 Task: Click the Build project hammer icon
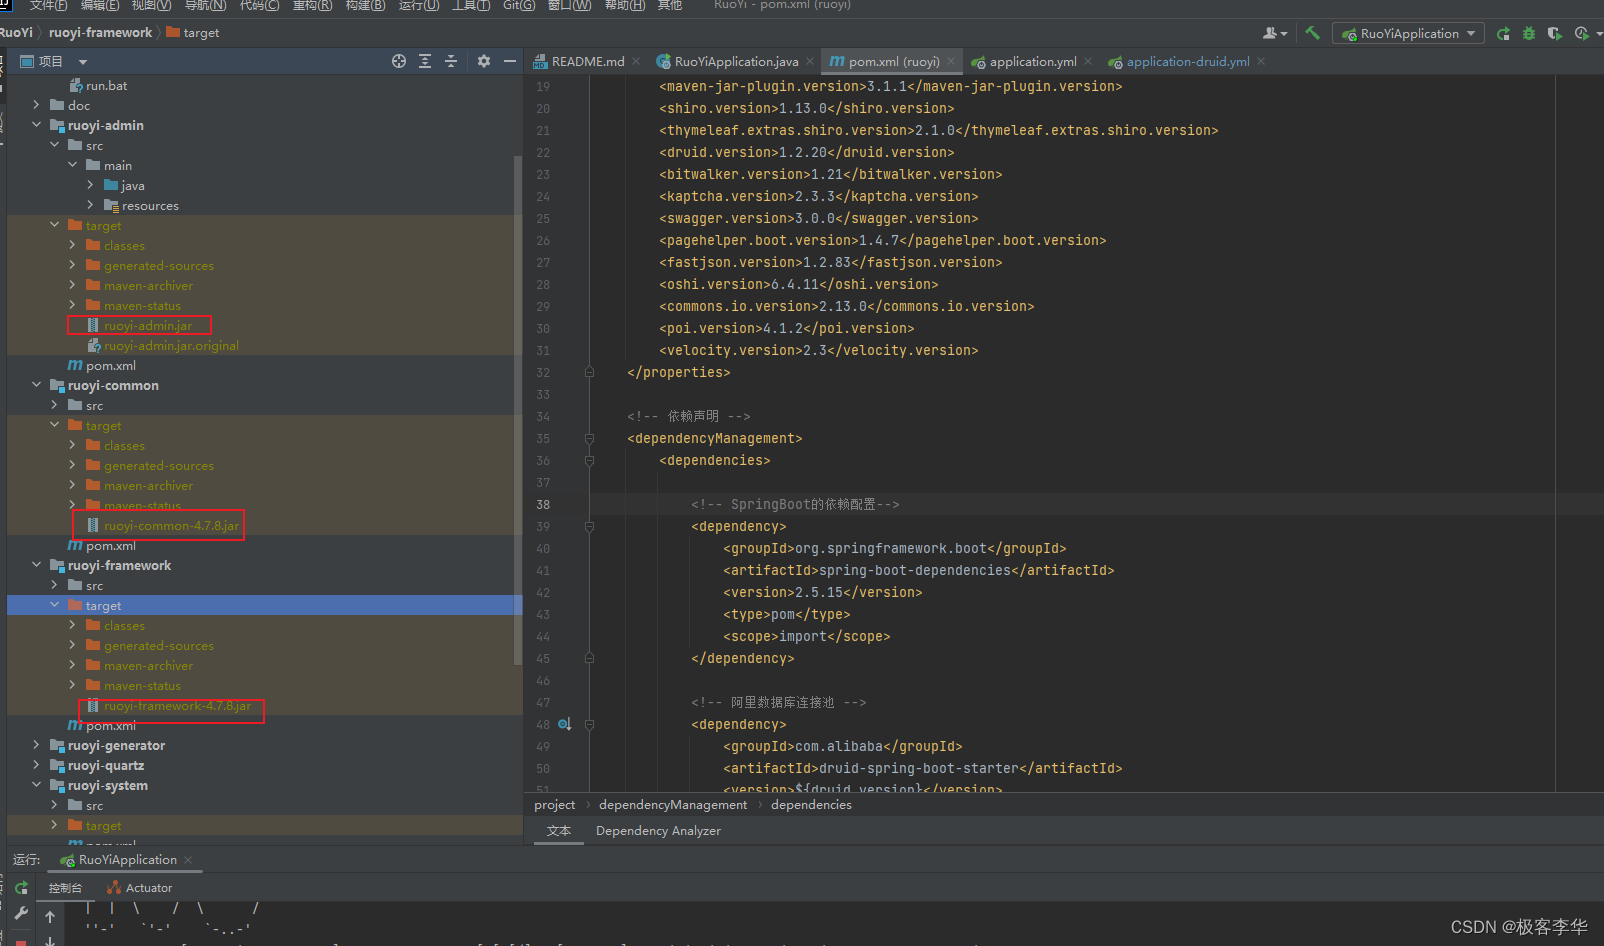[1312, 33]
